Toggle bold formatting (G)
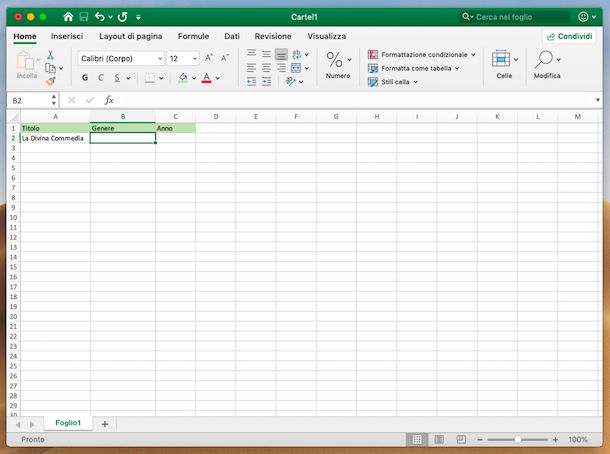Image resolution: width=610 pixels, height=454 pixels. 85,78
